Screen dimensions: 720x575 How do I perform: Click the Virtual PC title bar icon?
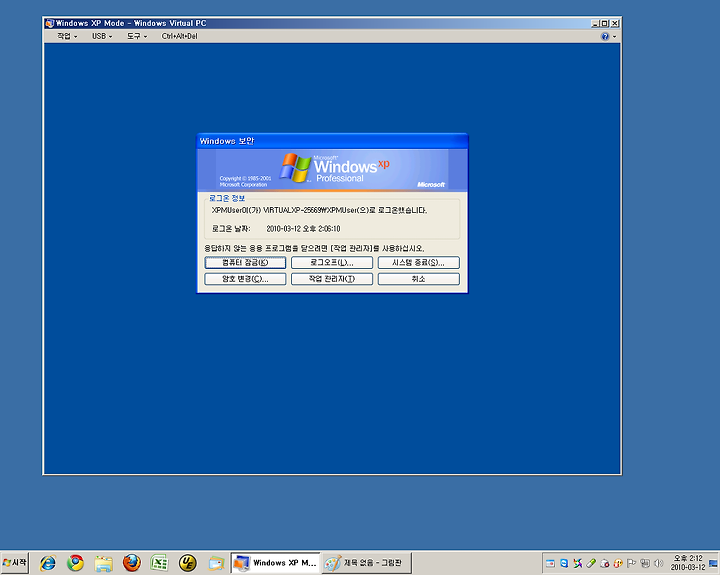(50, 23)
